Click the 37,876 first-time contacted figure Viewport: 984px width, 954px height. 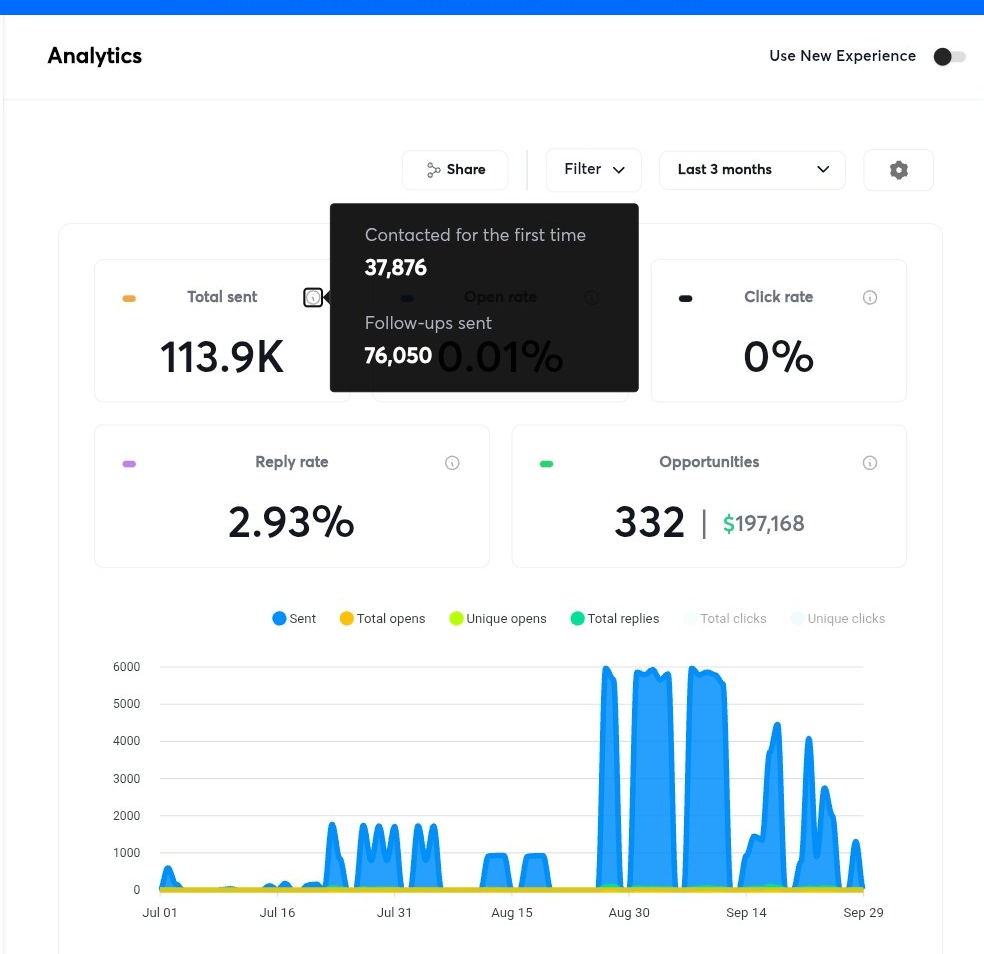pyautogui.click(x=395, y=268)
